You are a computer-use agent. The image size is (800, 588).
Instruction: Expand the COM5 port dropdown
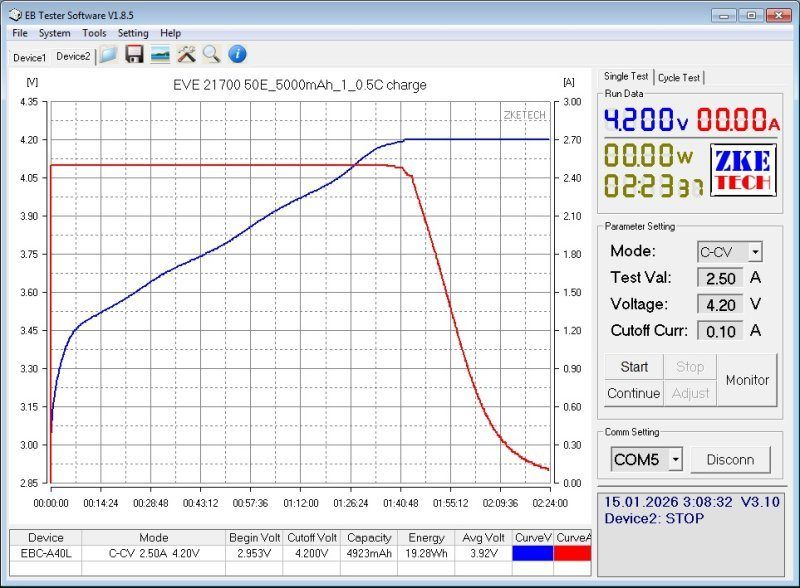pyautogui.click(x=675, y=459)
